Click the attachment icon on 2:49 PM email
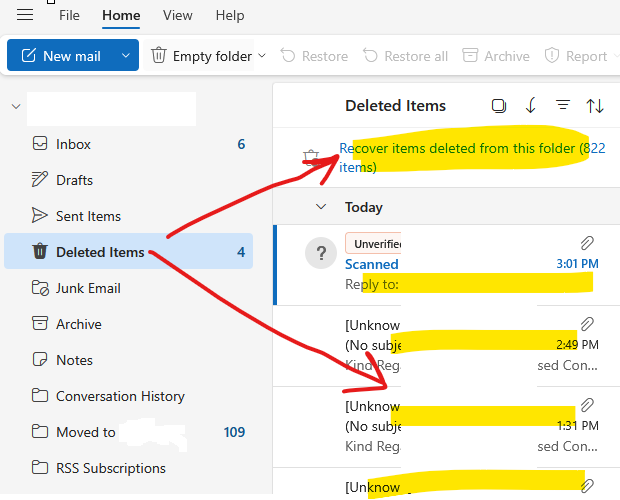The width and height of the screenshot is (620, 500). [x=587, y=324]
